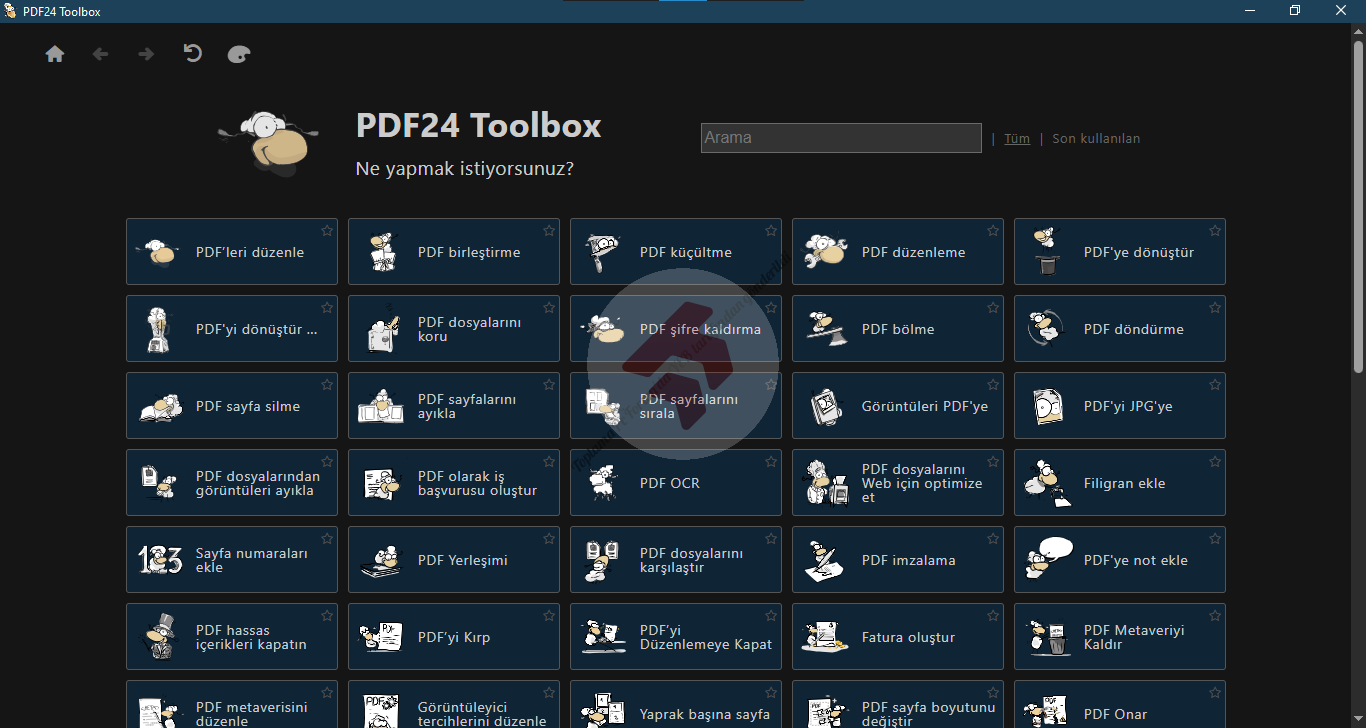This screenshot has width=1366, height=728.
Task: Open PDF dosyalarını karşılaştır tool
Action: 676,560
